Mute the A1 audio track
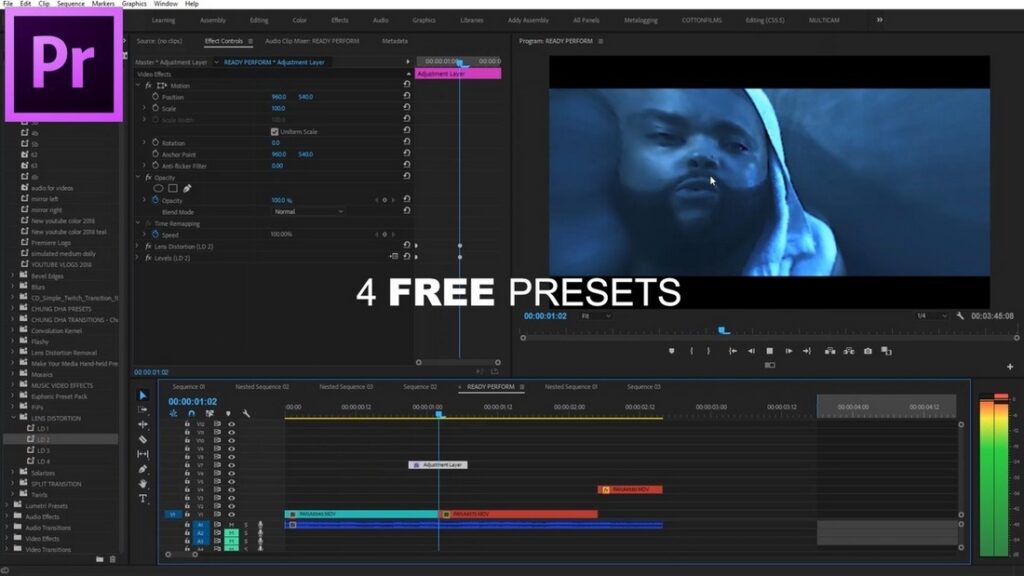Viewport: 1024px width, 576px height. [x=231, y=525]
